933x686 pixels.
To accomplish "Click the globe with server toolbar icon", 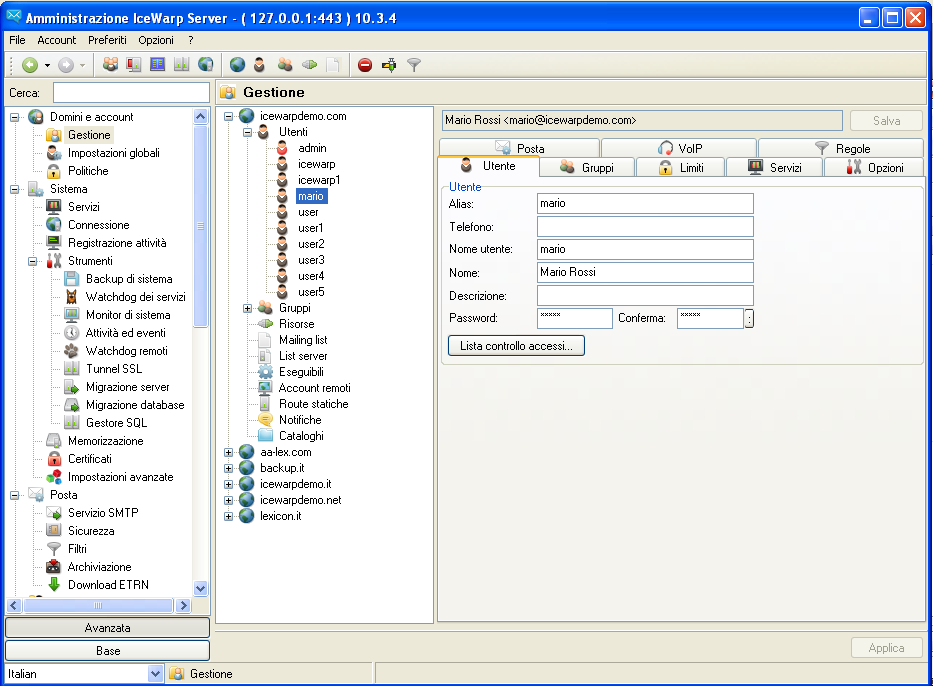I will (205, 64).
